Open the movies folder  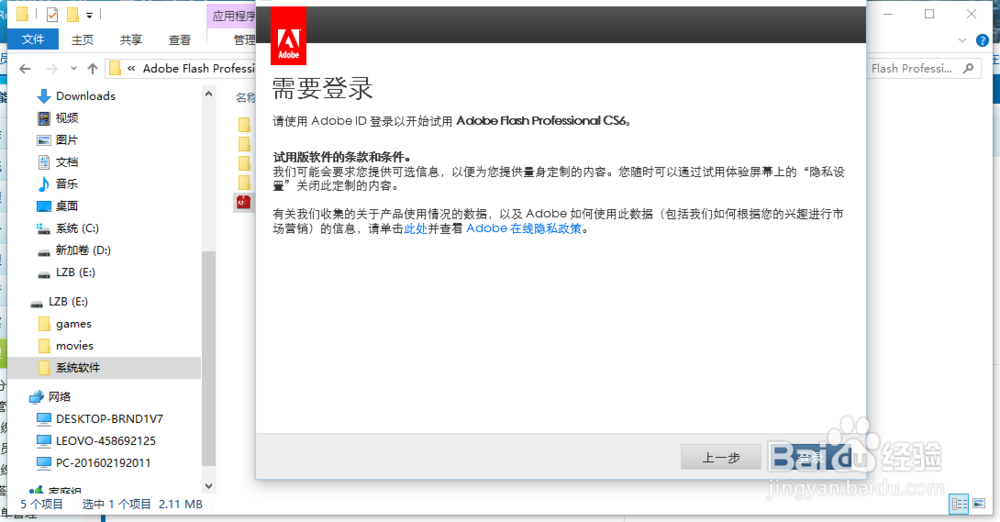coord(75,346)
